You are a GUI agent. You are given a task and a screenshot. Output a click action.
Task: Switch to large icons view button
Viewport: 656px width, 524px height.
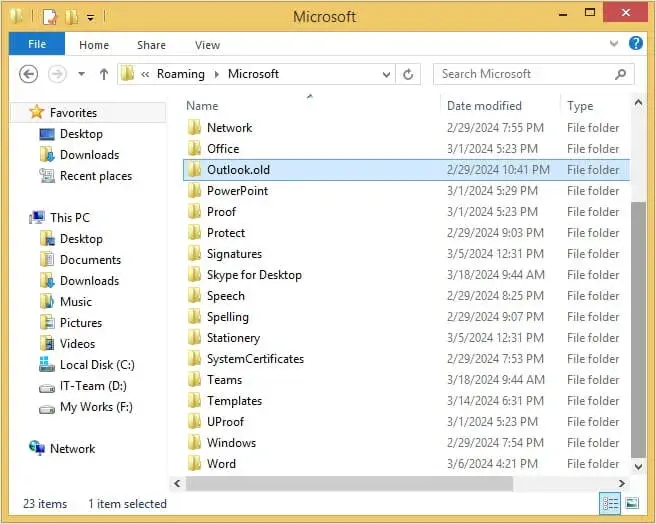click(x=632, y=503)
